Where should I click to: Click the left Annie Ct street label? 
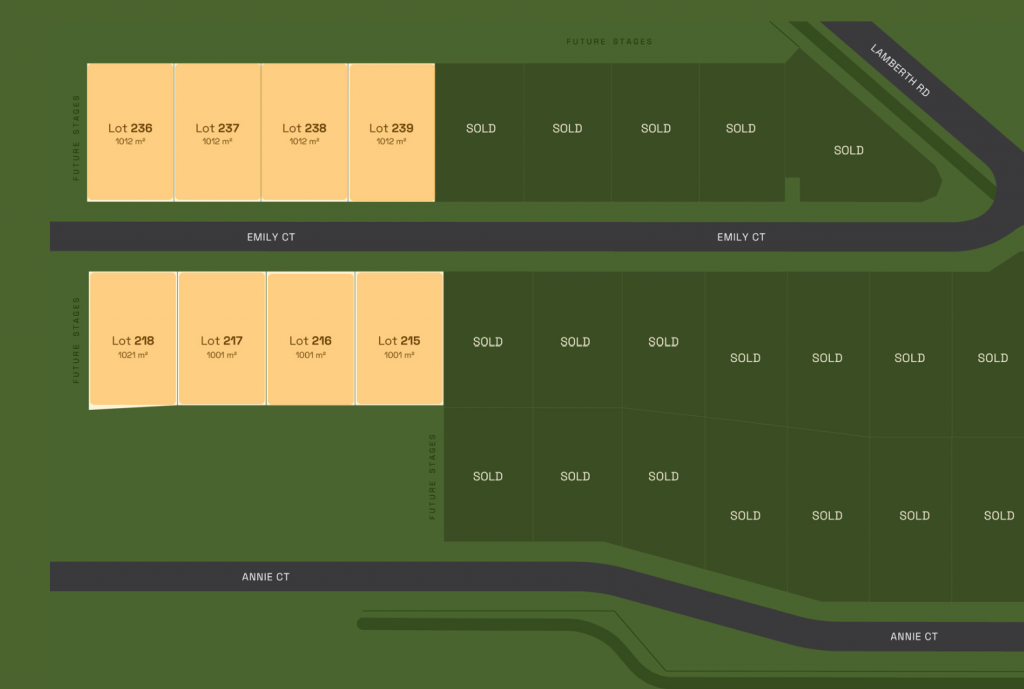pos(266,577)
